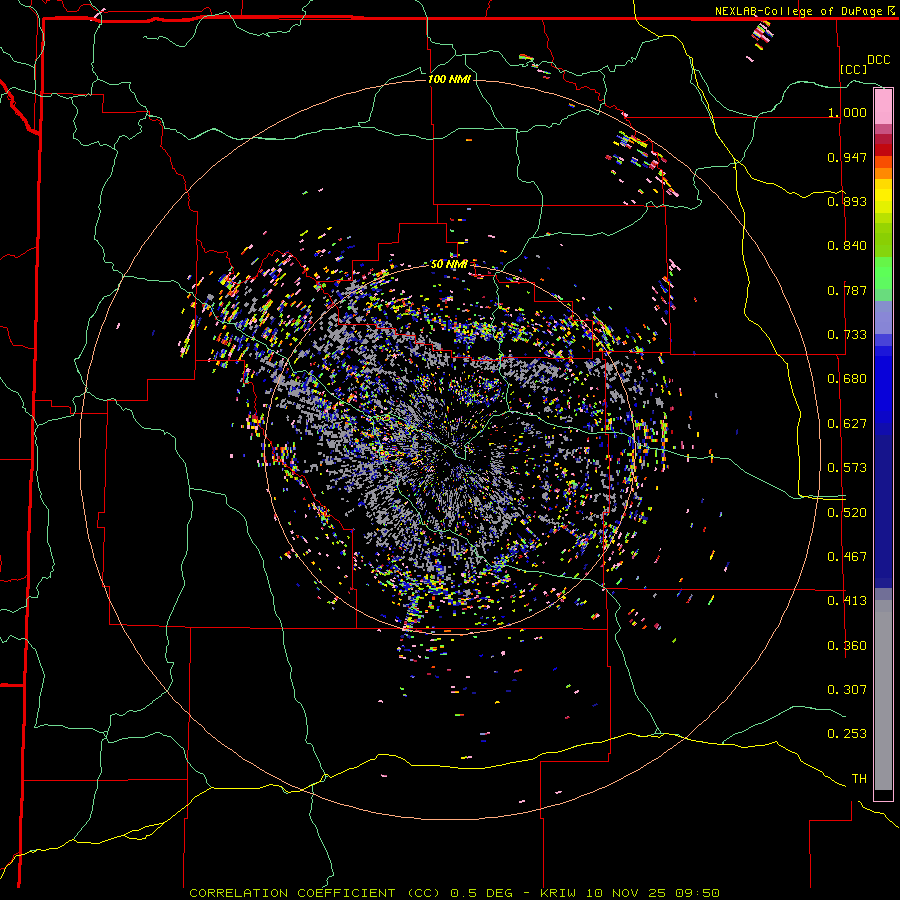
Task: Select the 0.733 scale value
Action: tap(847, 335)
